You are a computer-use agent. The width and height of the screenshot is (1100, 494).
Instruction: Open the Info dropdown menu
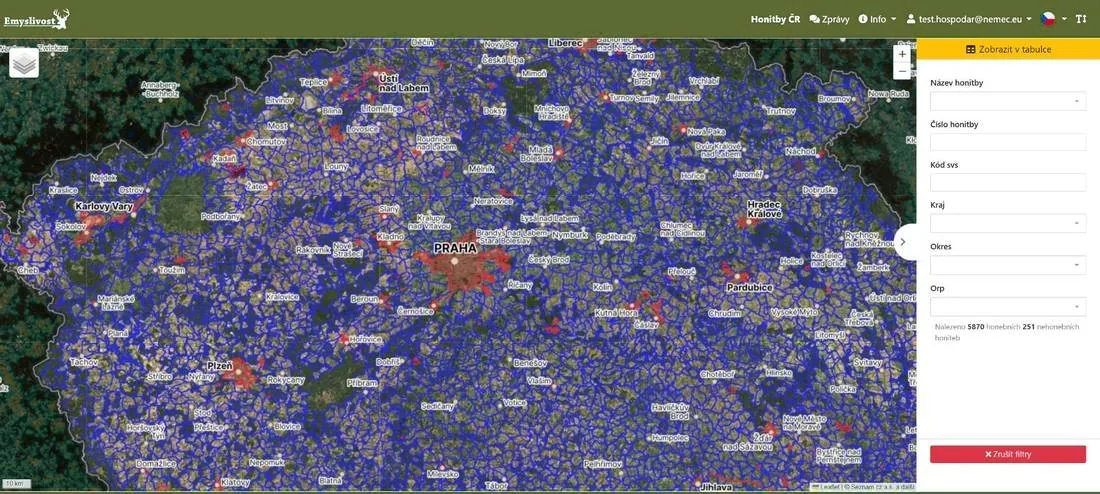(878, 20)
